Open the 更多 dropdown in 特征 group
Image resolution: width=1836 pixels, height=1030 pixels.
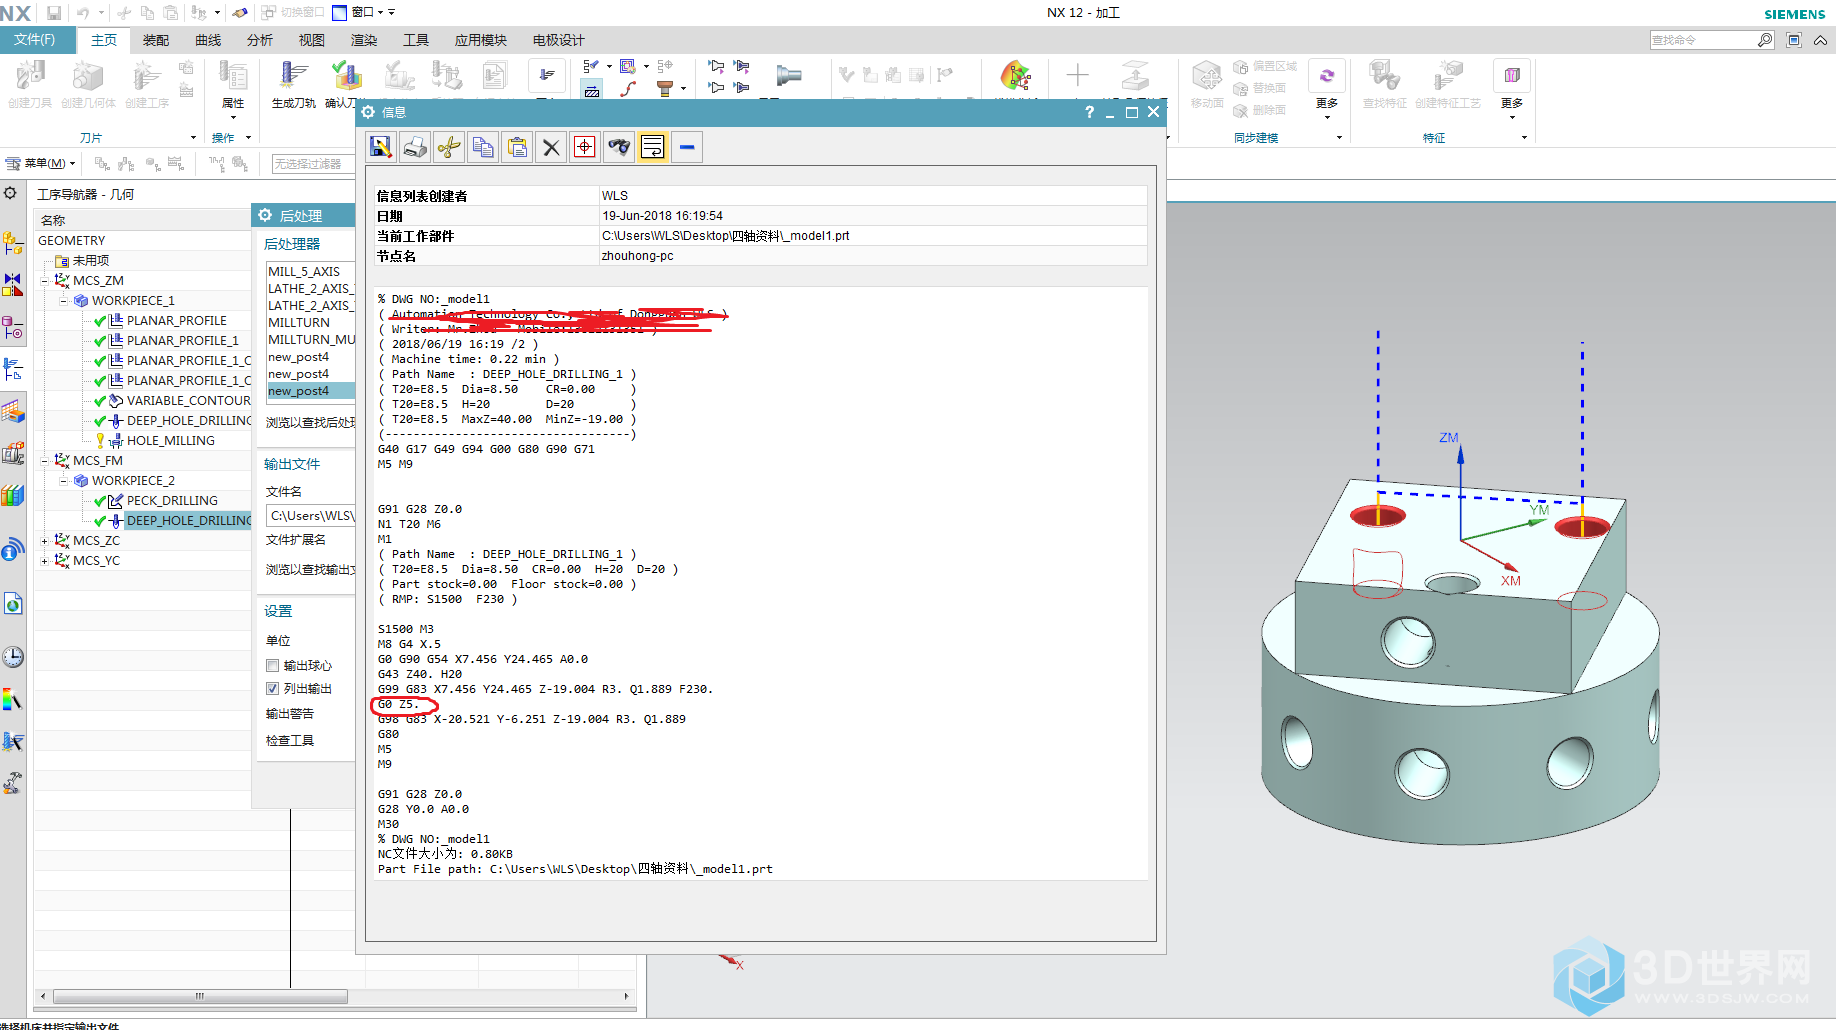[1512, 108]
